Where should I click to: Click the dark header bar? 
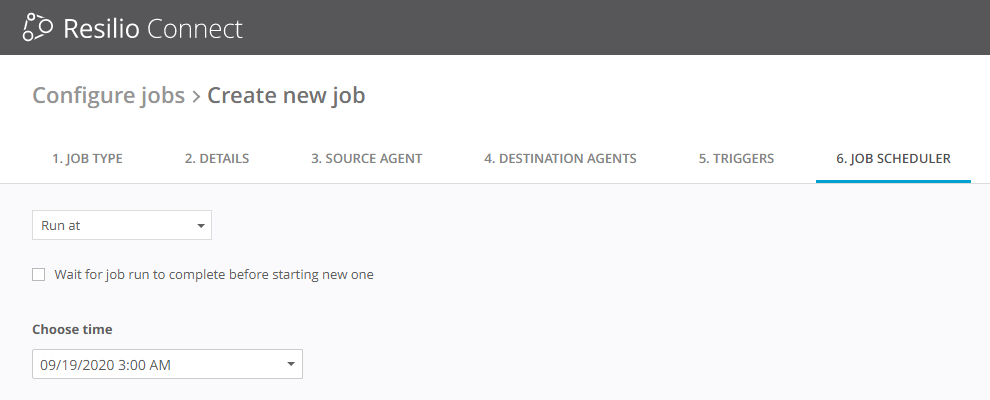pyautogui.click(x=600, y=28)
